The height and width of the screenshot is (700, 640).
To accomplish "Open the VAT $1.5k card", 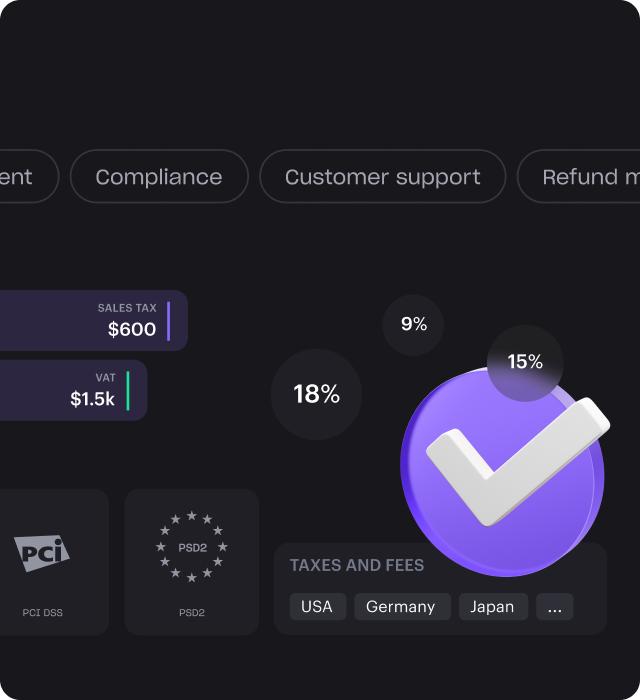I will (75, 390).
